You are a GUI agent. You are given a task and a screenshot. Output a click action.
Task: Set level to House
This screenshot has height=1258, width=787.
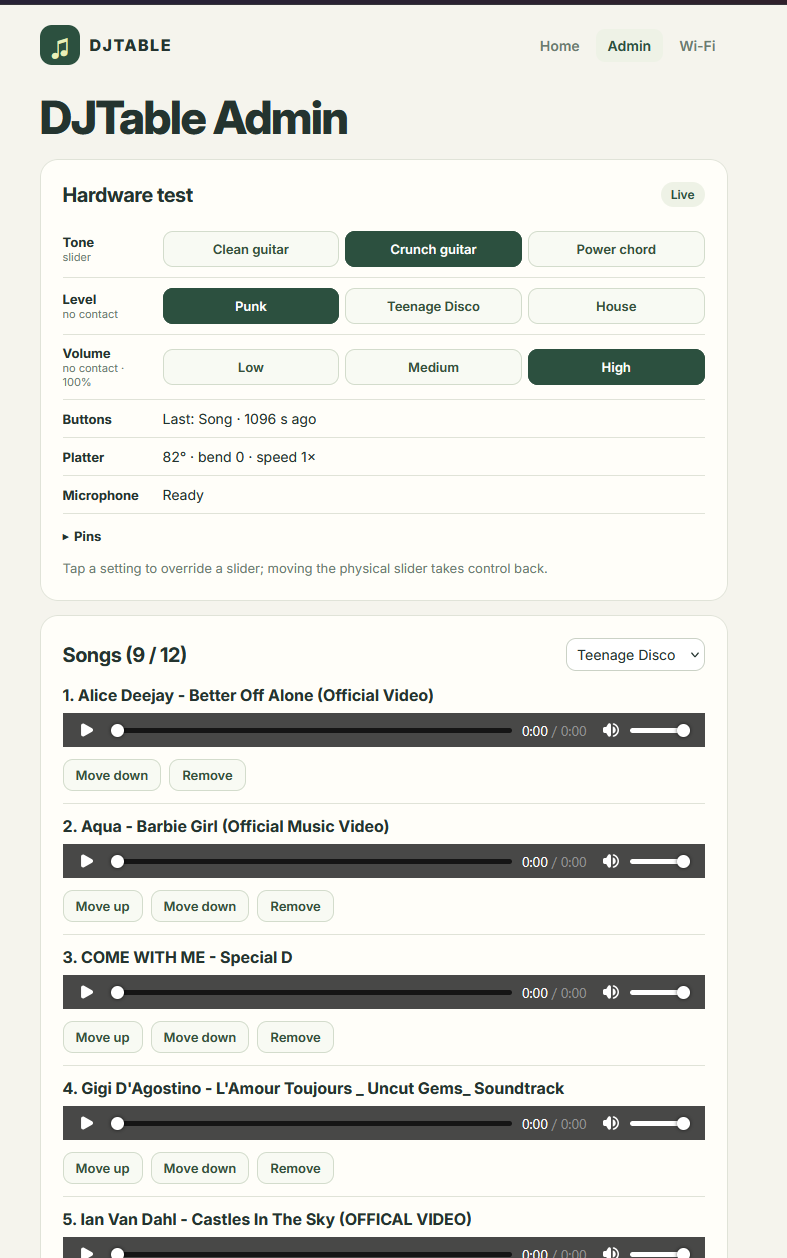(x=616, y=306)
